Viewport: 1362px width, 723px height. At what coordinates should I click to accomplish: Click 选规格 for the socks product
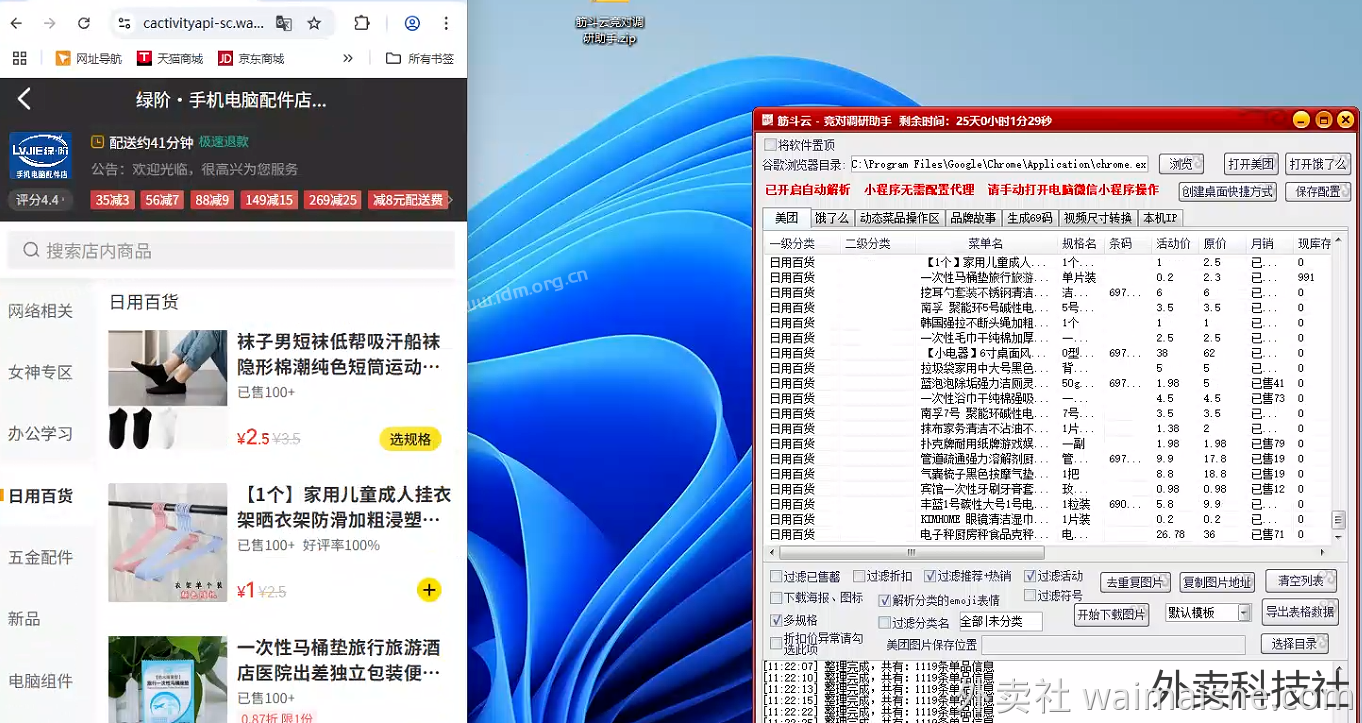410,438
